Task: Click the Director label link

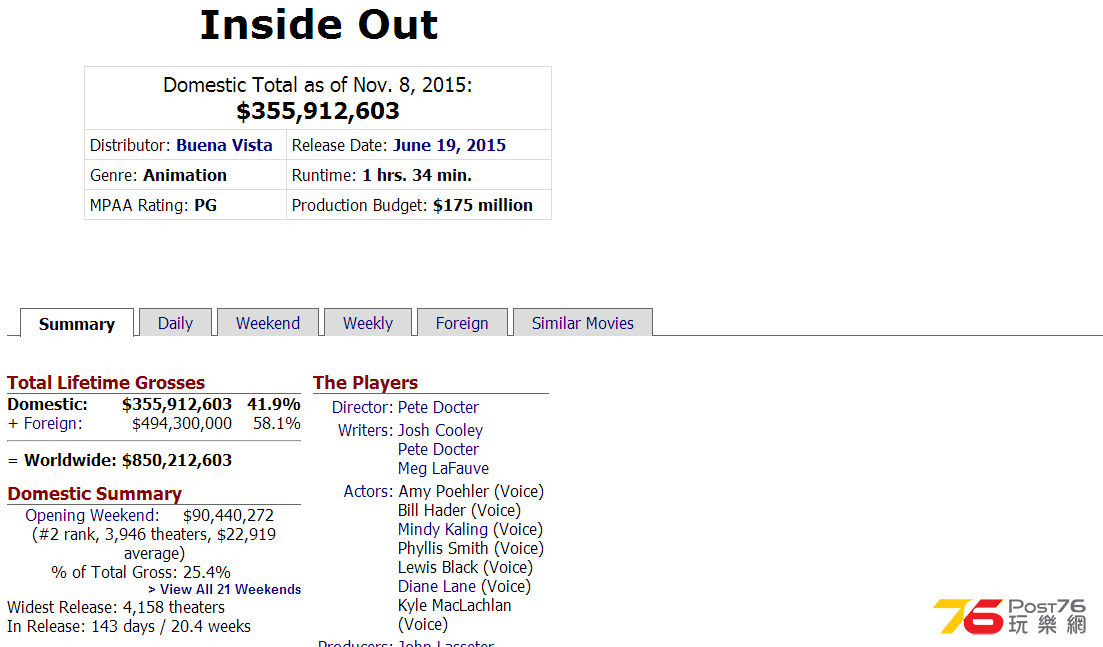Action: tap(360, 407)
